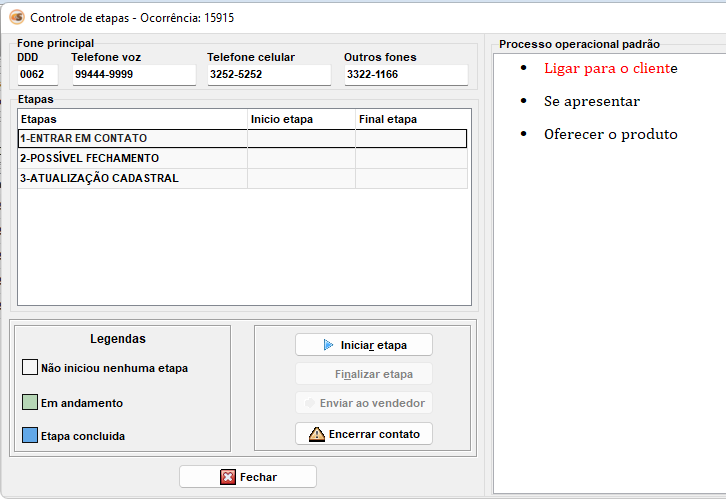
Task: Click the green 'Em andamento' legend swatch
Action: 30,403
